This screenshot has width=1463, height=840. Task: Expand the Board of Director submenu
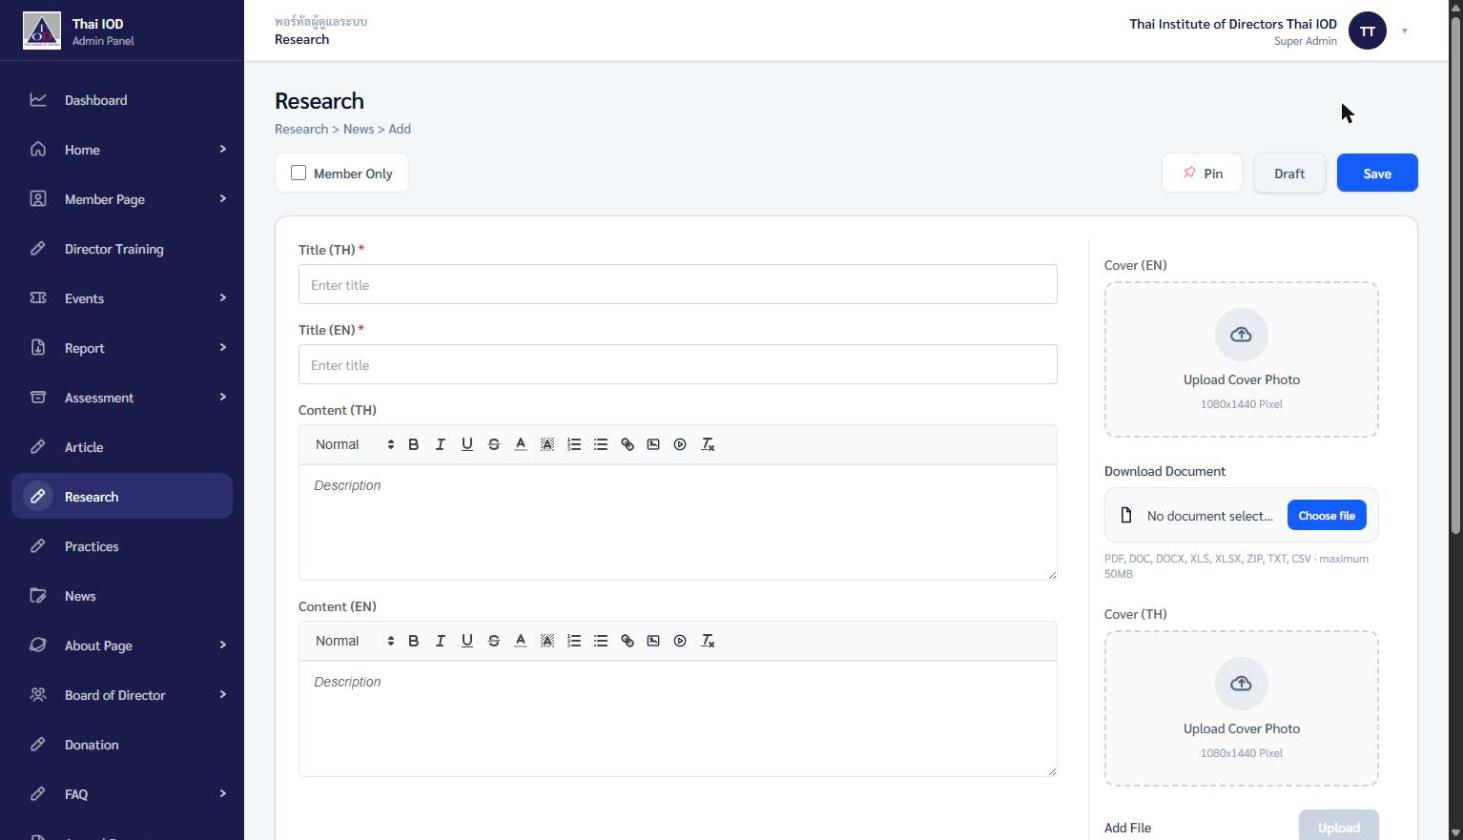[x=222, y=695]
